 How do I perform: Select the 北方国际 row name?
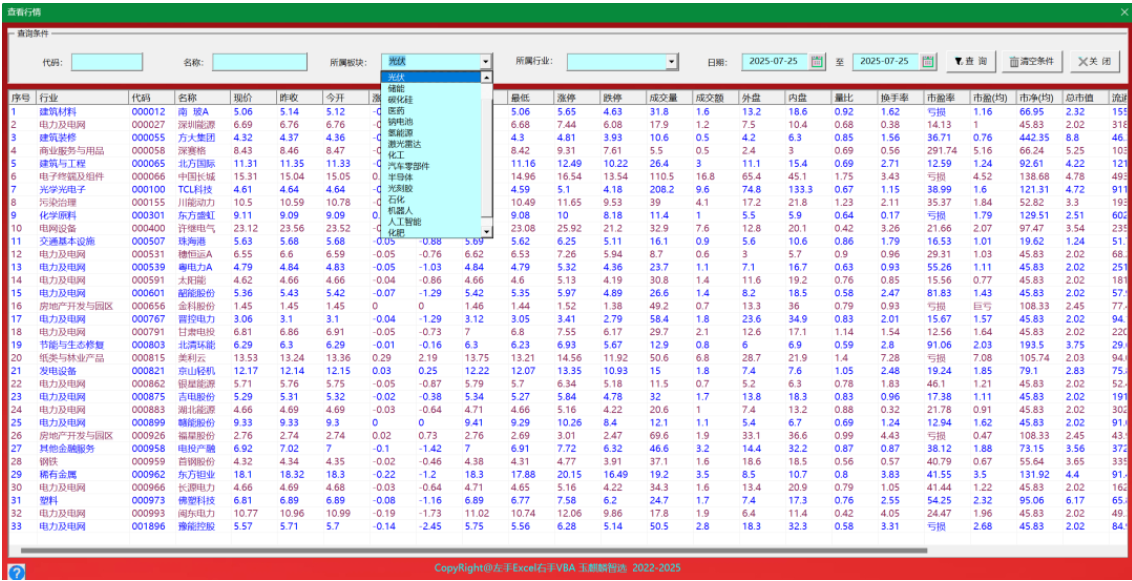[196, 163]
